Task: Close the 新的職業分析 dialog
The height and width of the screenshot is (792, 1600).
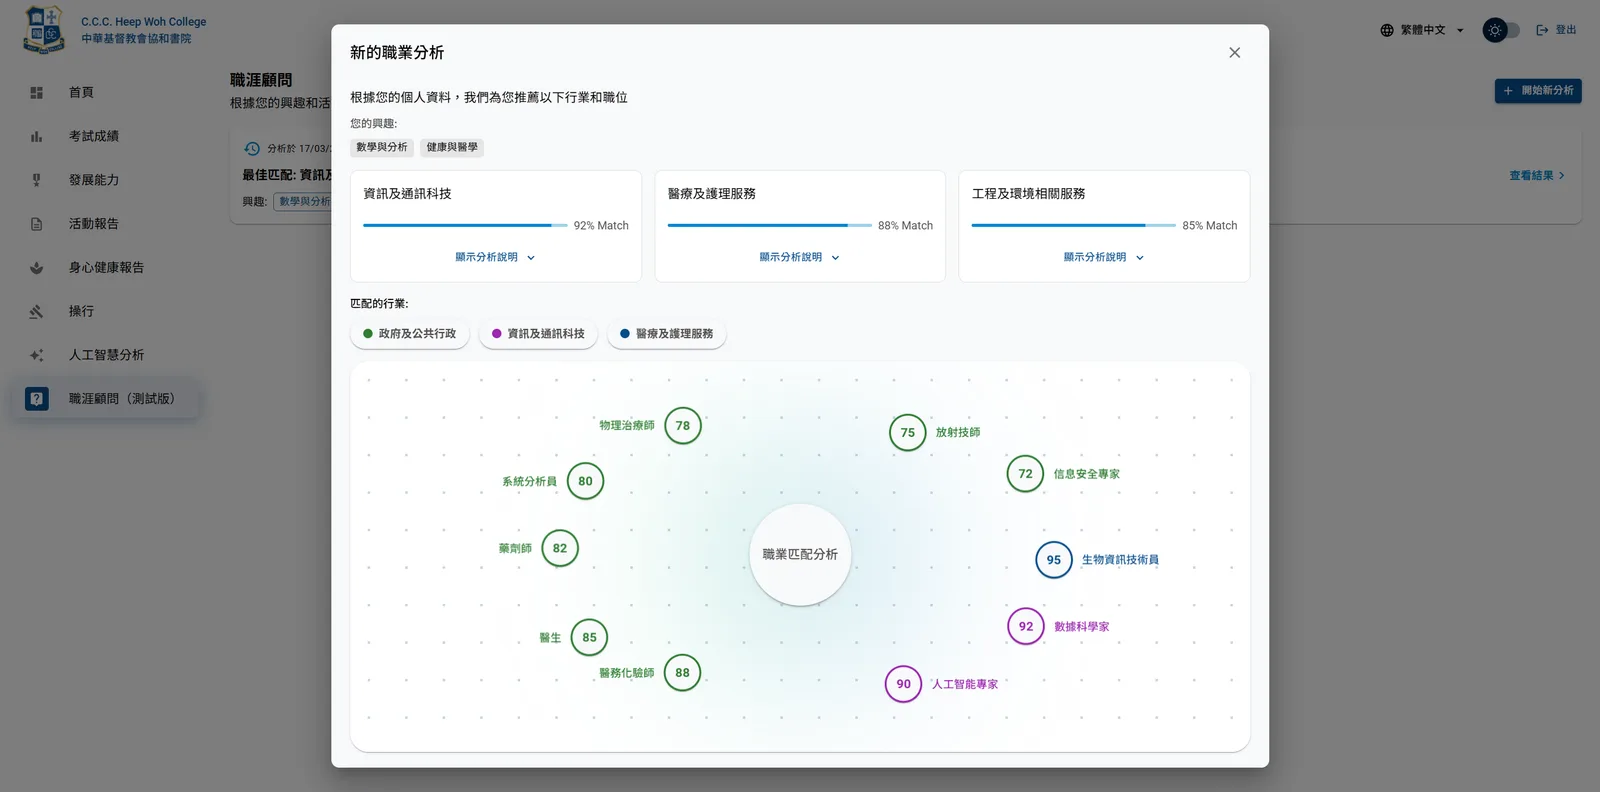Action: click(x=1234, y=53)
